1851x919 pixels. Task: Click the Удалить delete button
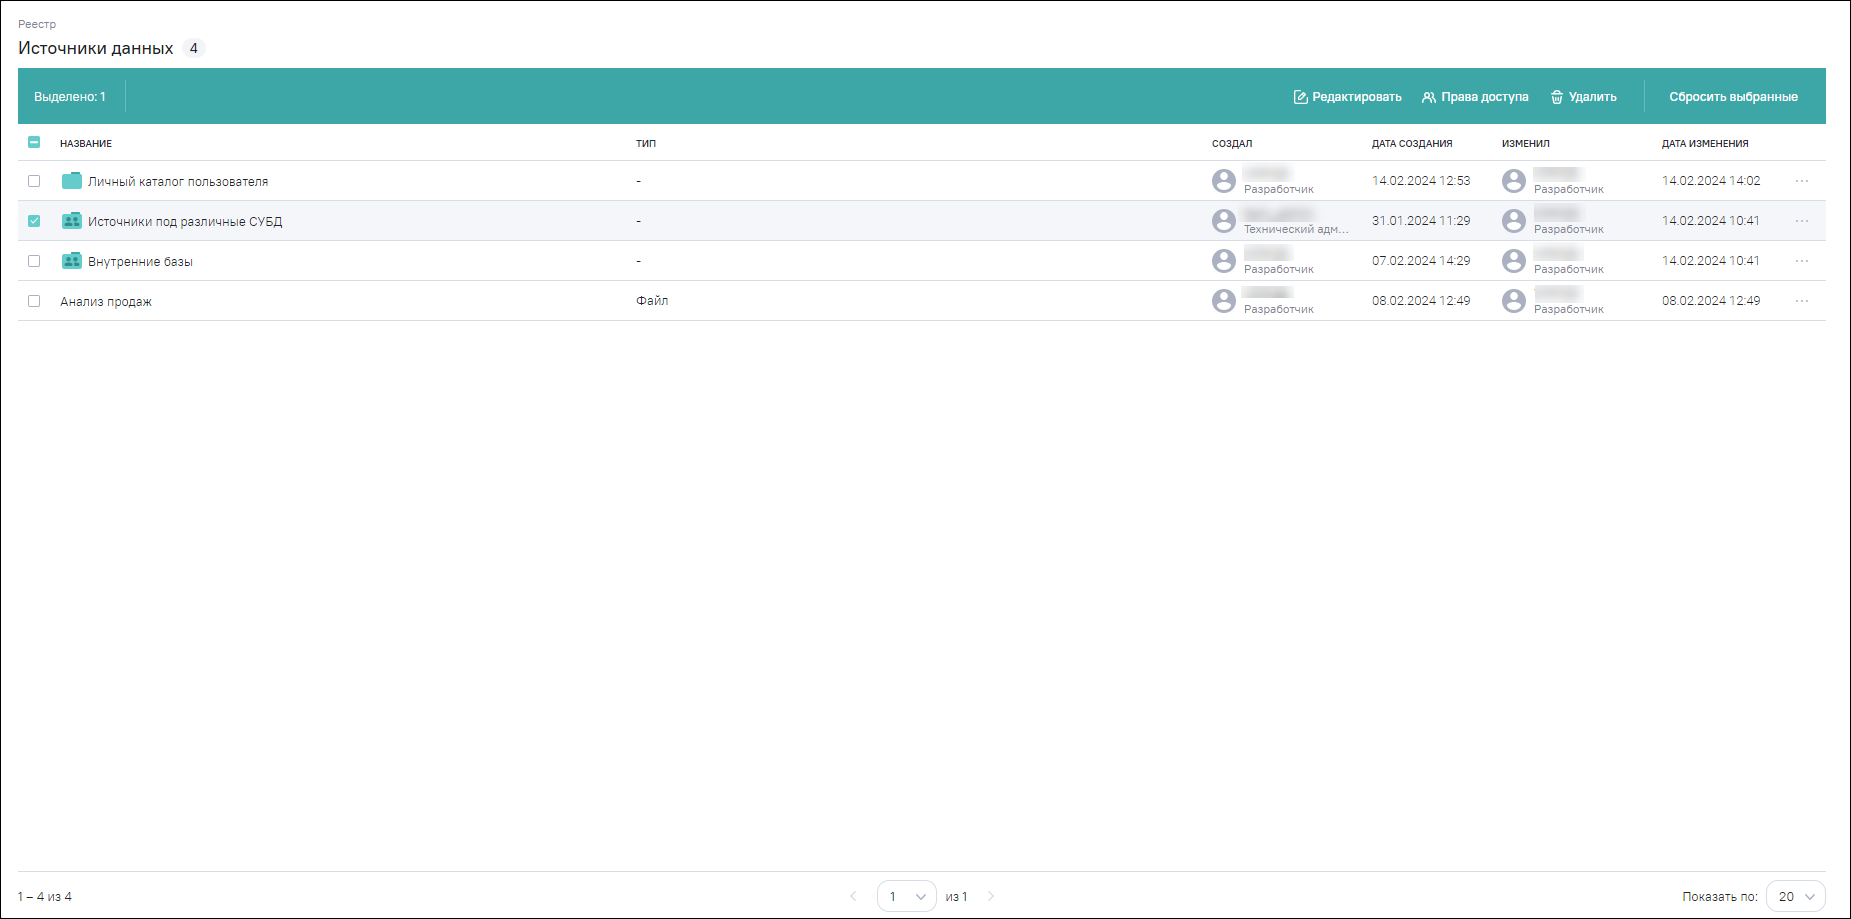coord(1583,97)
